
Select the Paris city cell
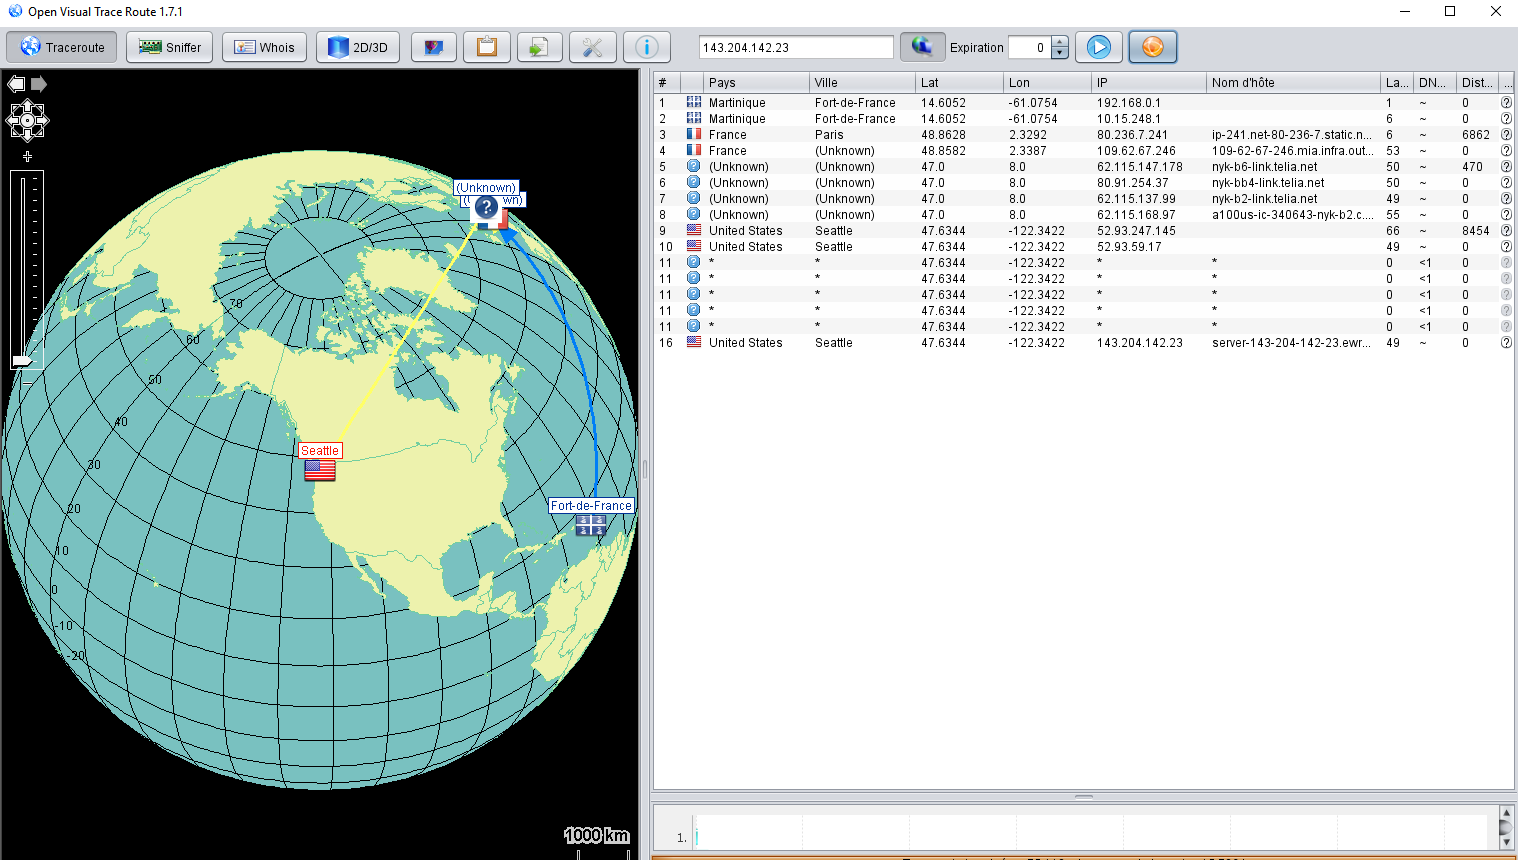[x=862, y=135]
